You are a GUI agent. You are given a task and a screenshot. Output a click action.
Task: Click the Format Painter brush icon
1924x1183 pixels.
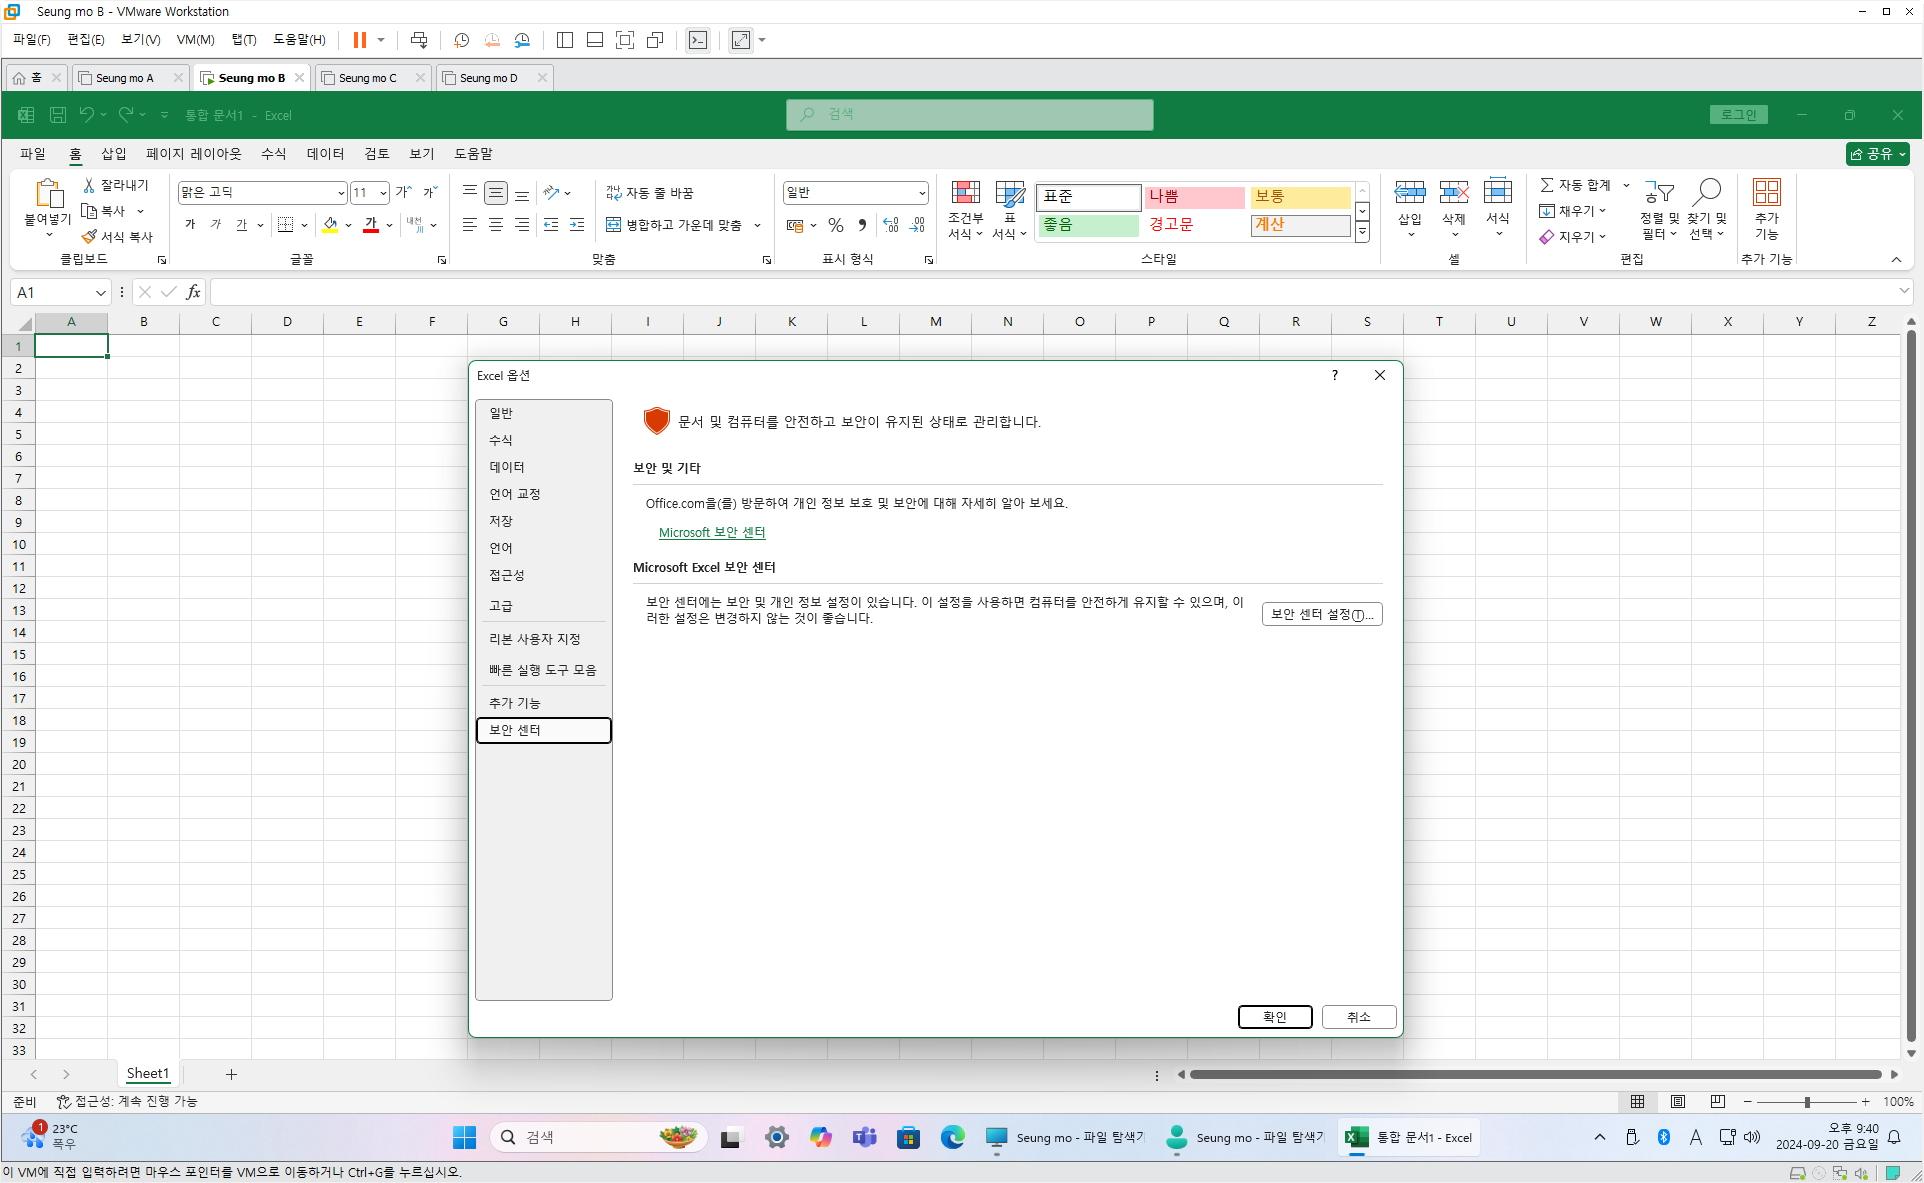(x=90, y=237)
